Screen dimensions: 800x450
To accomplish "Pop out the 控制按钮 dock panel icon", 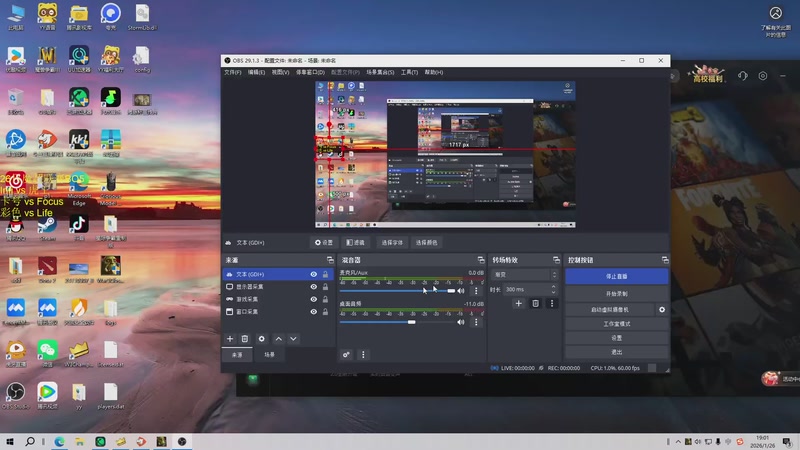I will (x=665, y=260).
